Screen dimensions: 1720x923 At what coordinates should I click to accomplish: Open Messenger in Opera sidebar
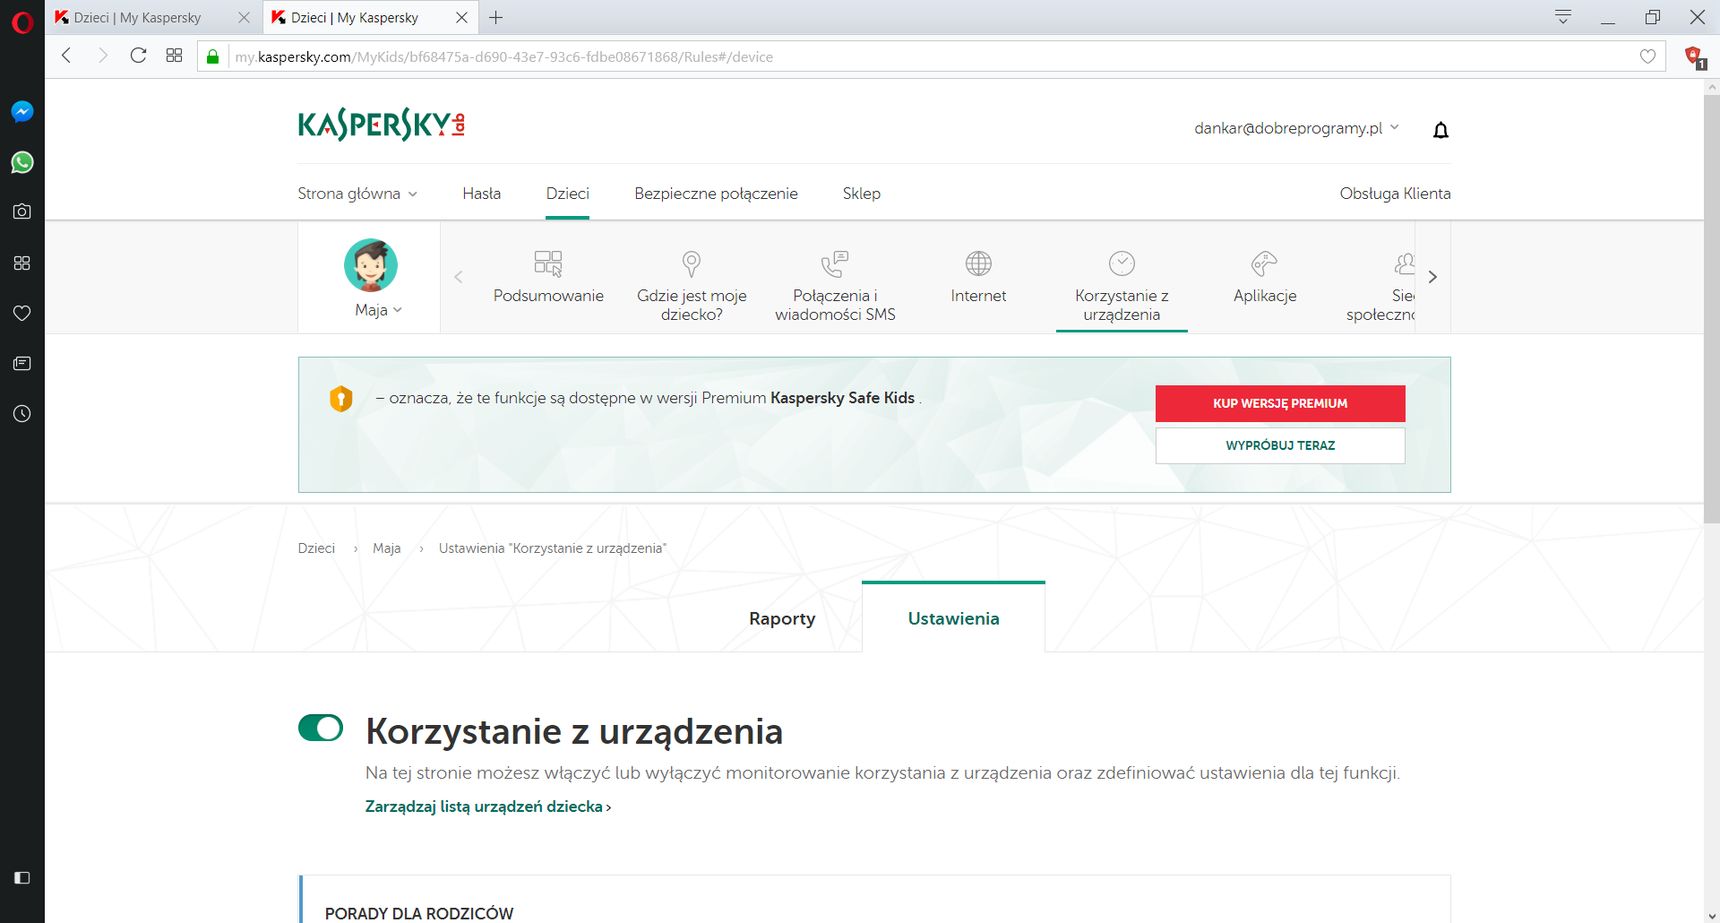(22, 112)
